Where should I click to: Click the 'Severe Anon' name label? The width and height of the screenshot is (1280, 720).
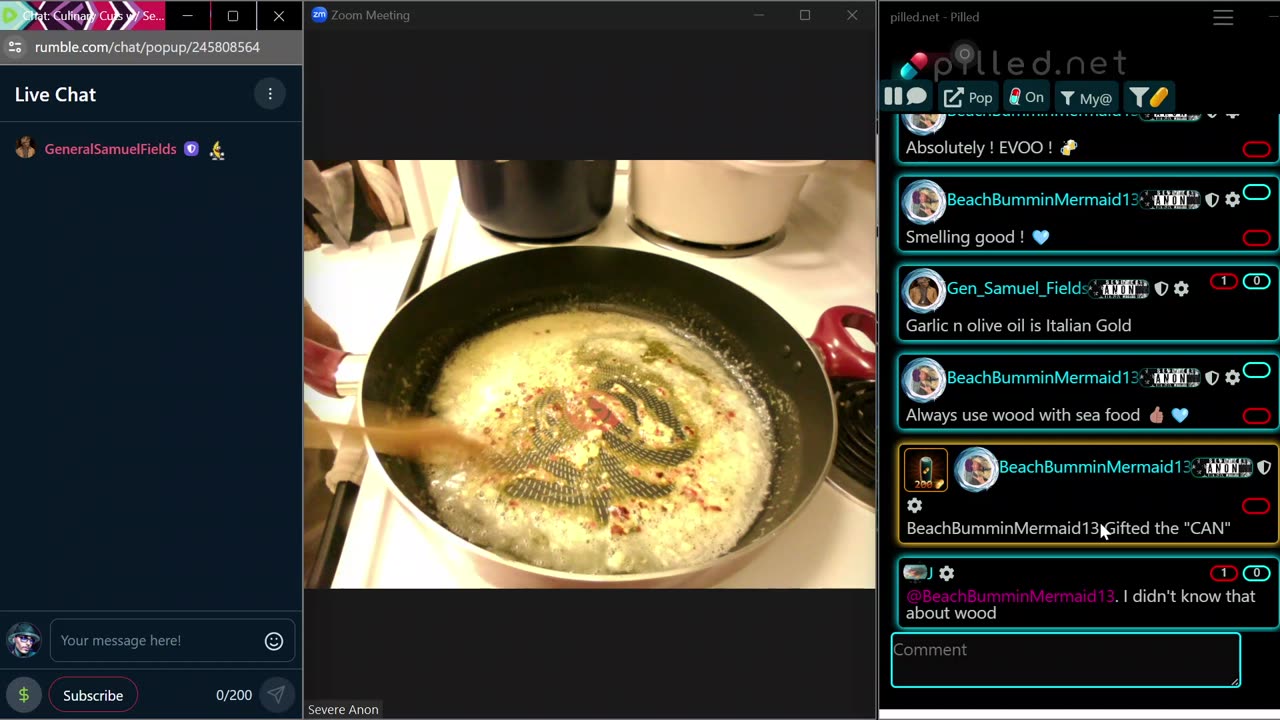(343, 709)
